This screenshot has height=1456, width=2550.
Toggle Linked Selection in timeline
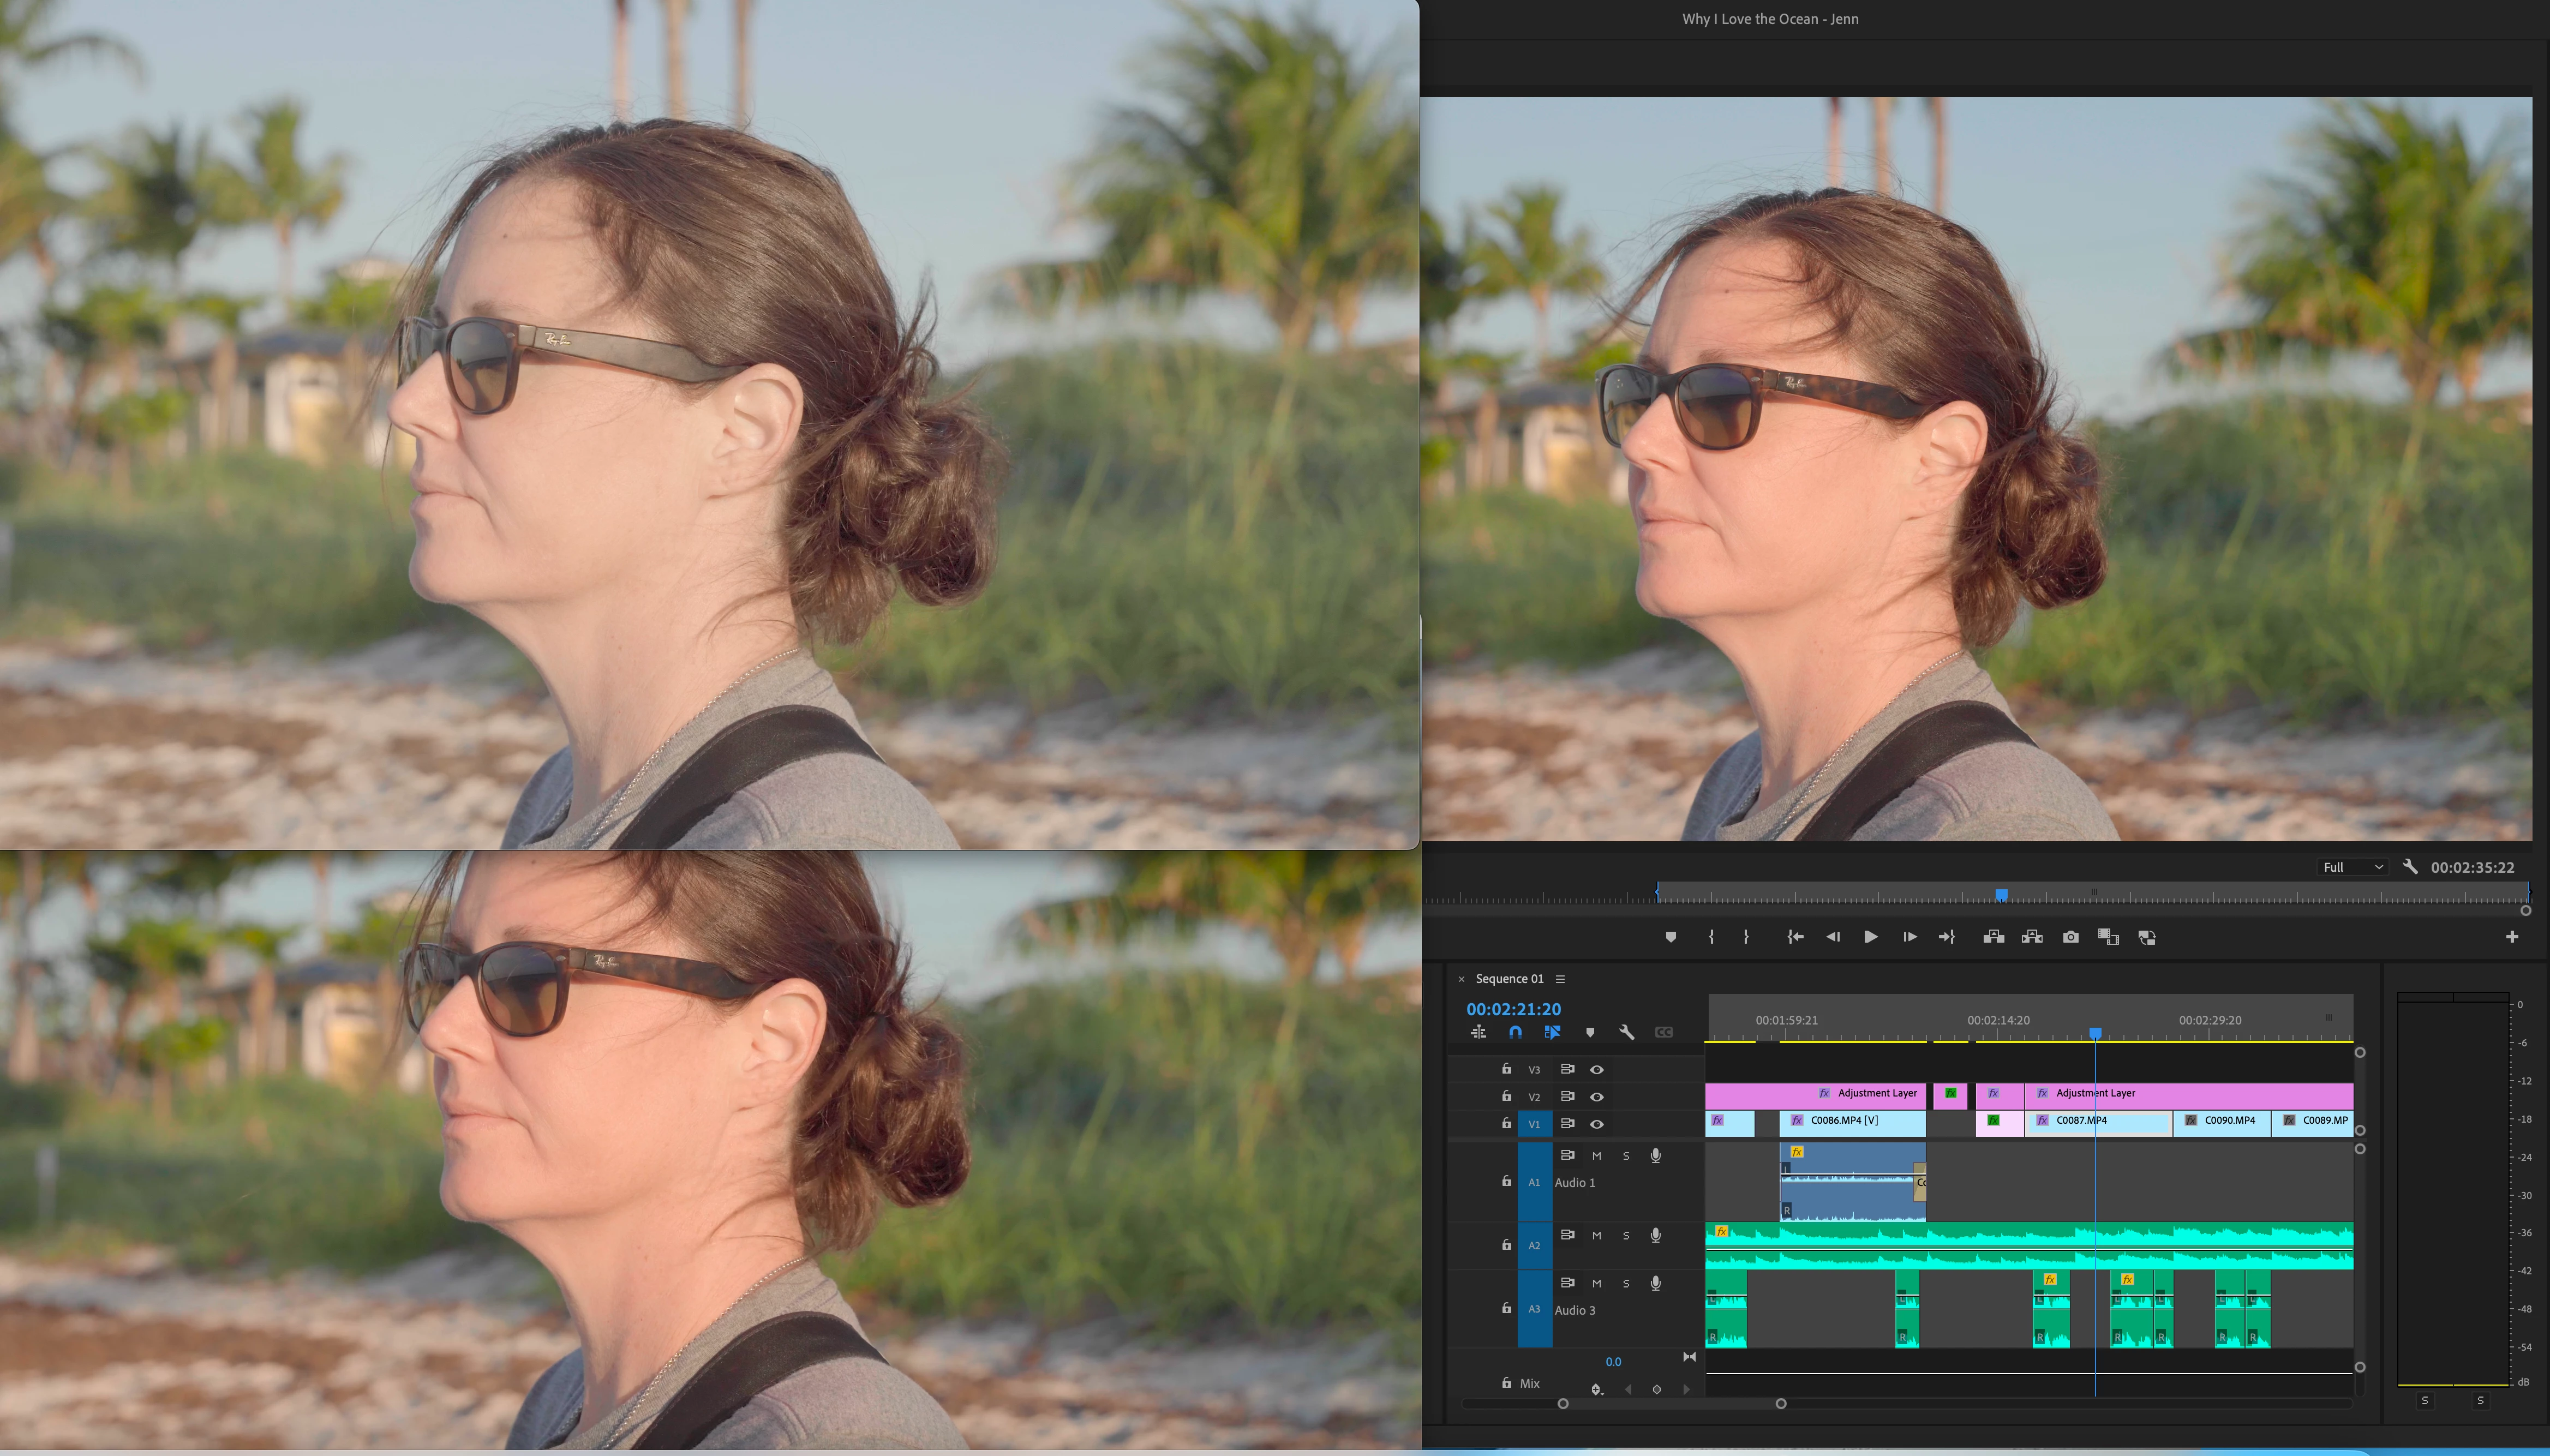[1552, 1032]
